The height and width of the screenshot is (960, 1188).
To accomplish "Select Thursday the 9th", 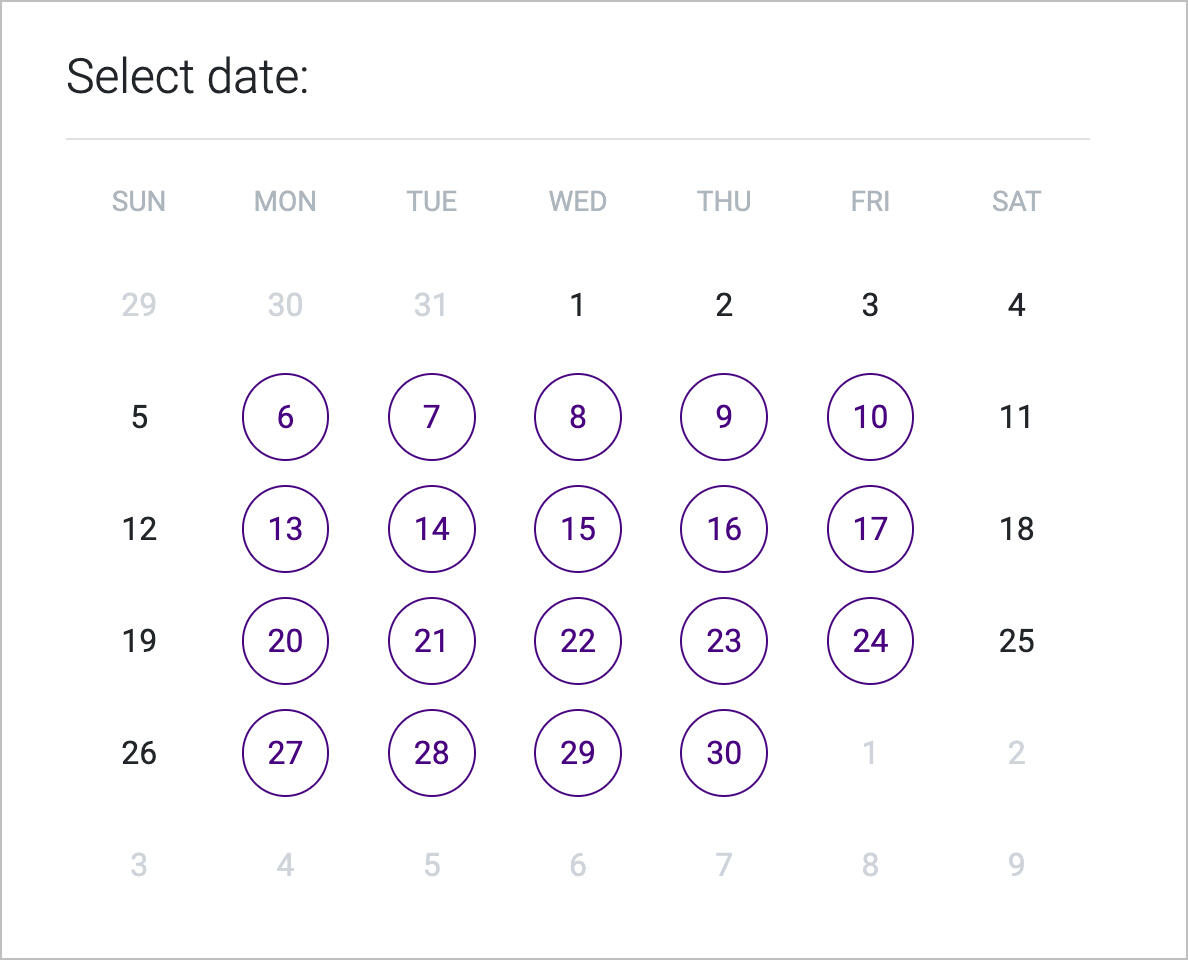I will (x=724, y=417).
